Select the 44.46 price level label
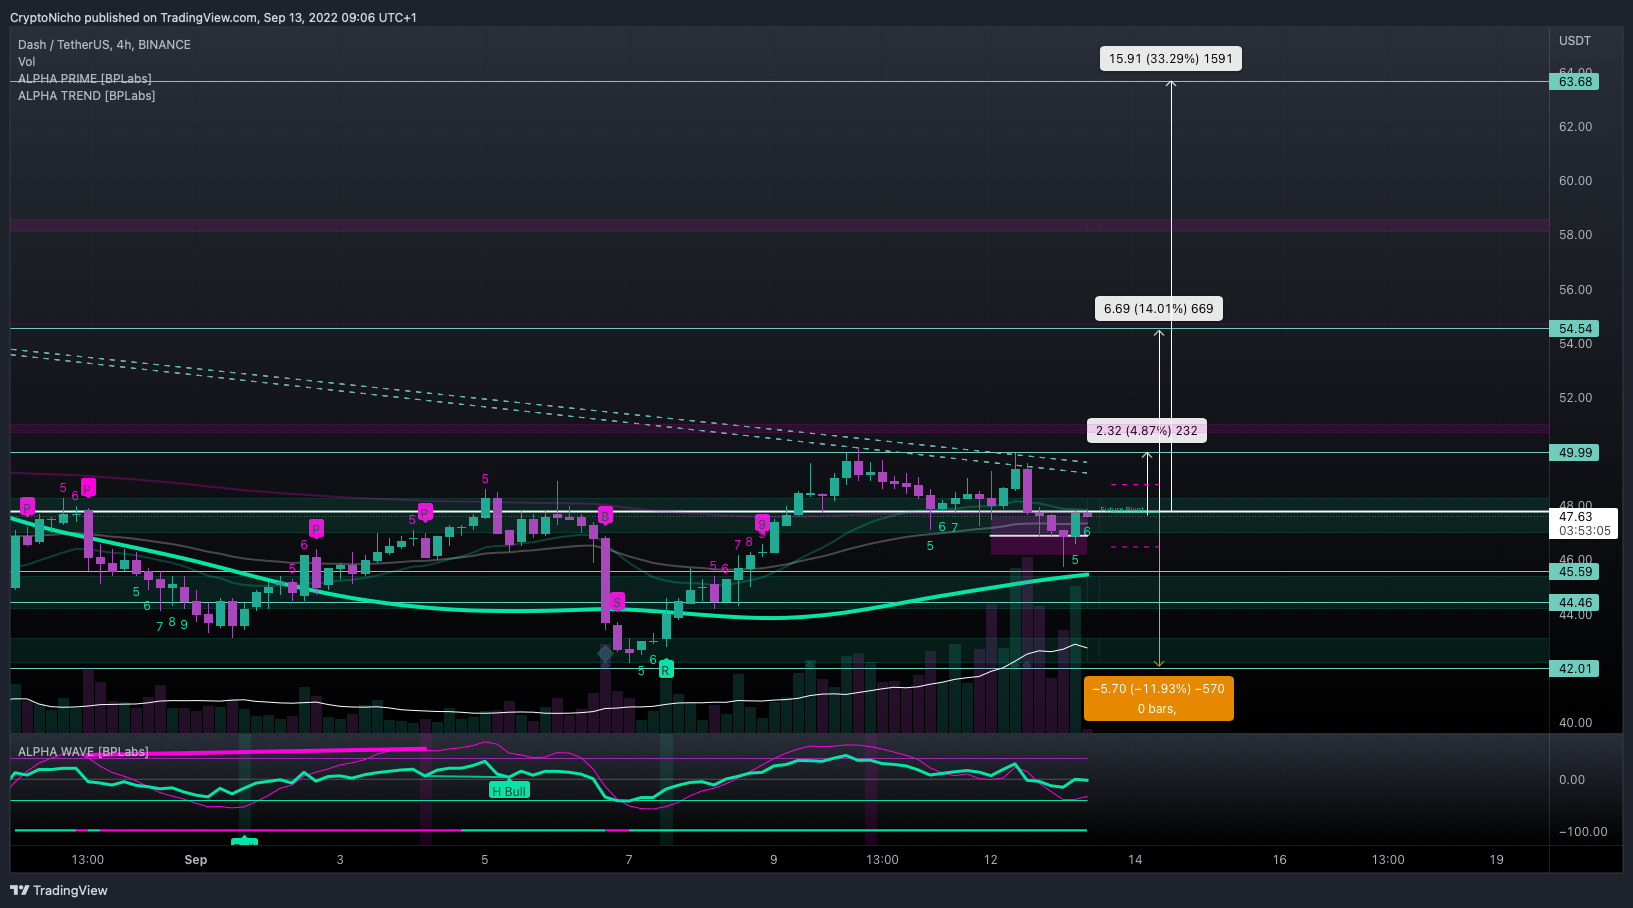The image size is (1633, 908). pos(1574,602)
